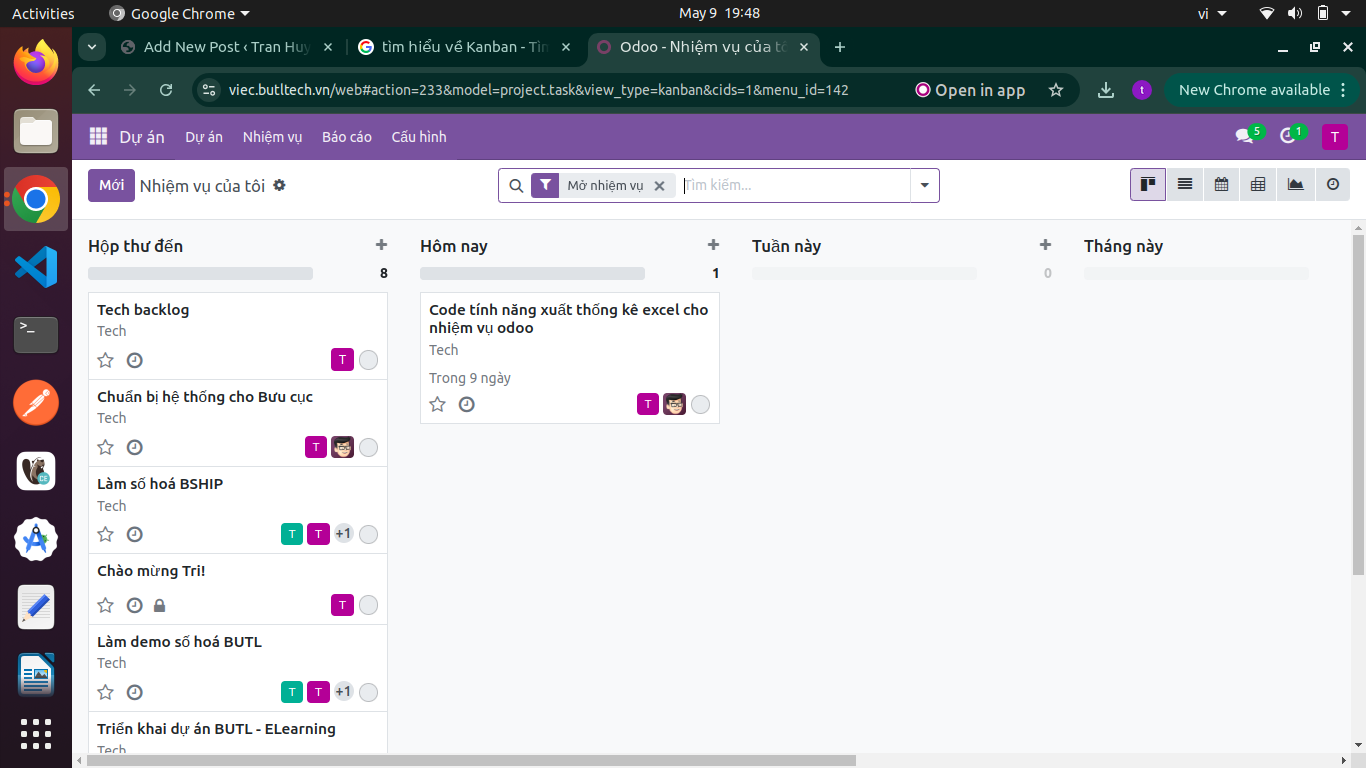Click the clock activity icon on Code tính năng card
The image size is (1366, 768).
tap(466, 404)
